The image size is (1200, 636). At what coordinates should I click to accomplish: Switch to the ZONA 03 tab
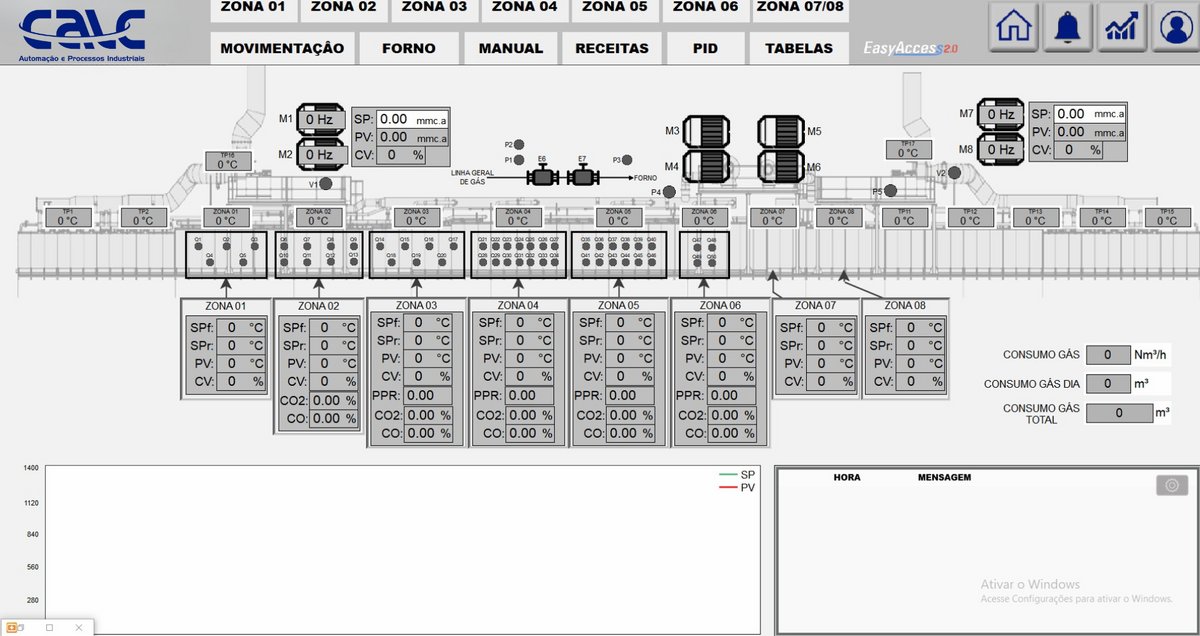coord(435,10)
